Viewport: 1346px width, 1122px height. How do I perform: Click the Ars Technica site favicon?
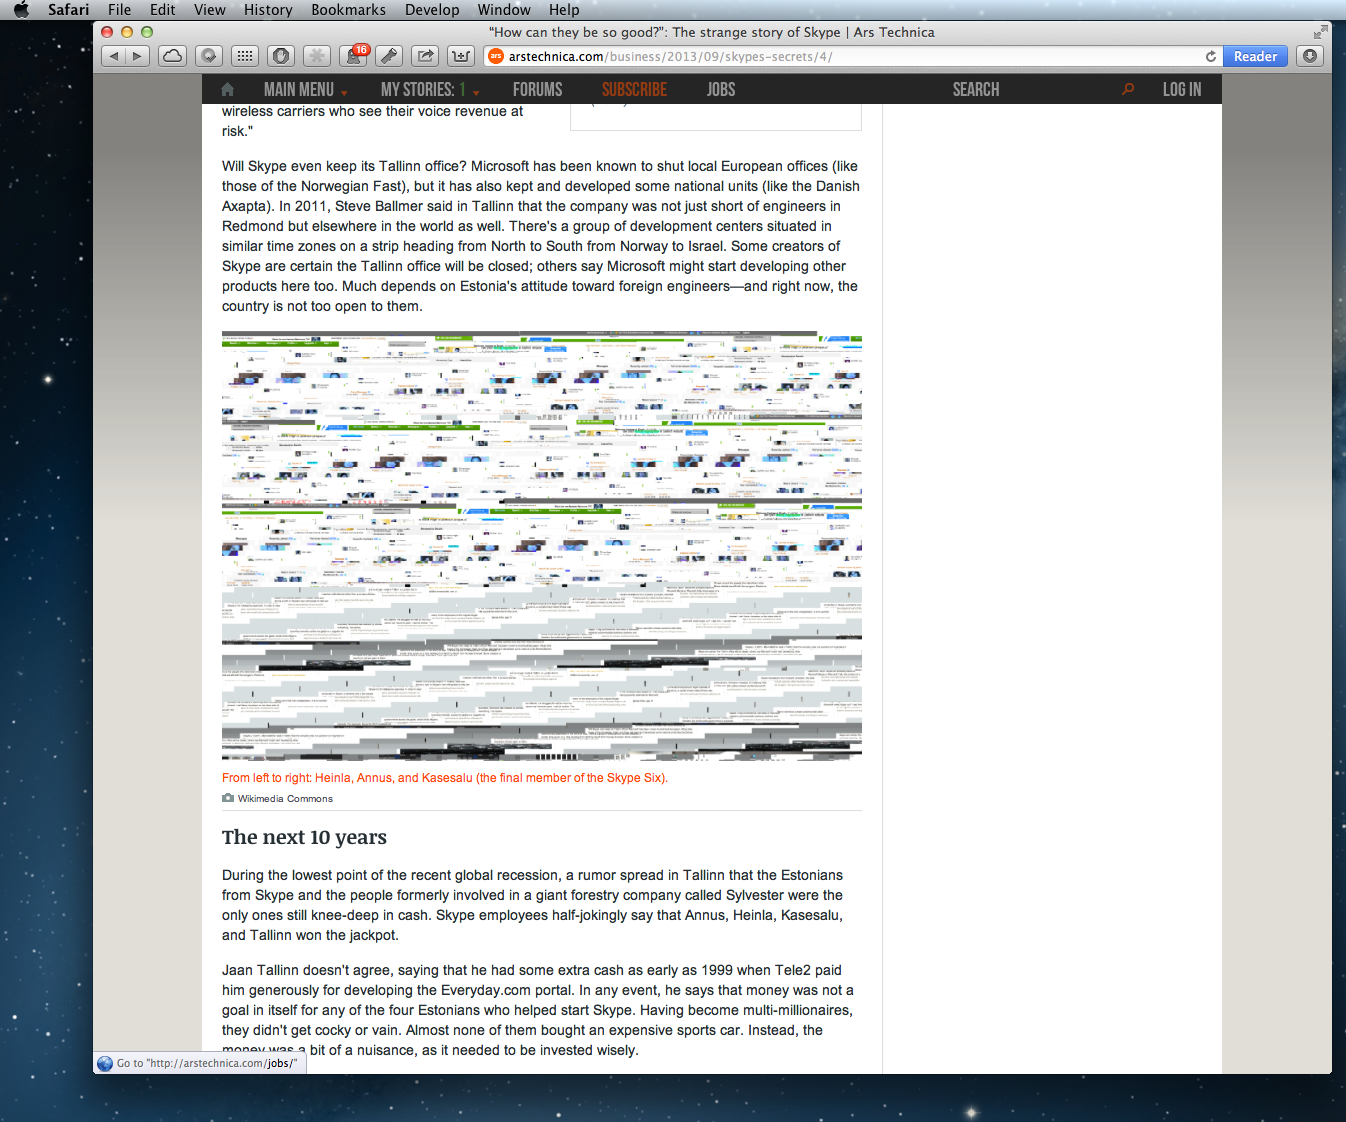(x=496, y=56)
